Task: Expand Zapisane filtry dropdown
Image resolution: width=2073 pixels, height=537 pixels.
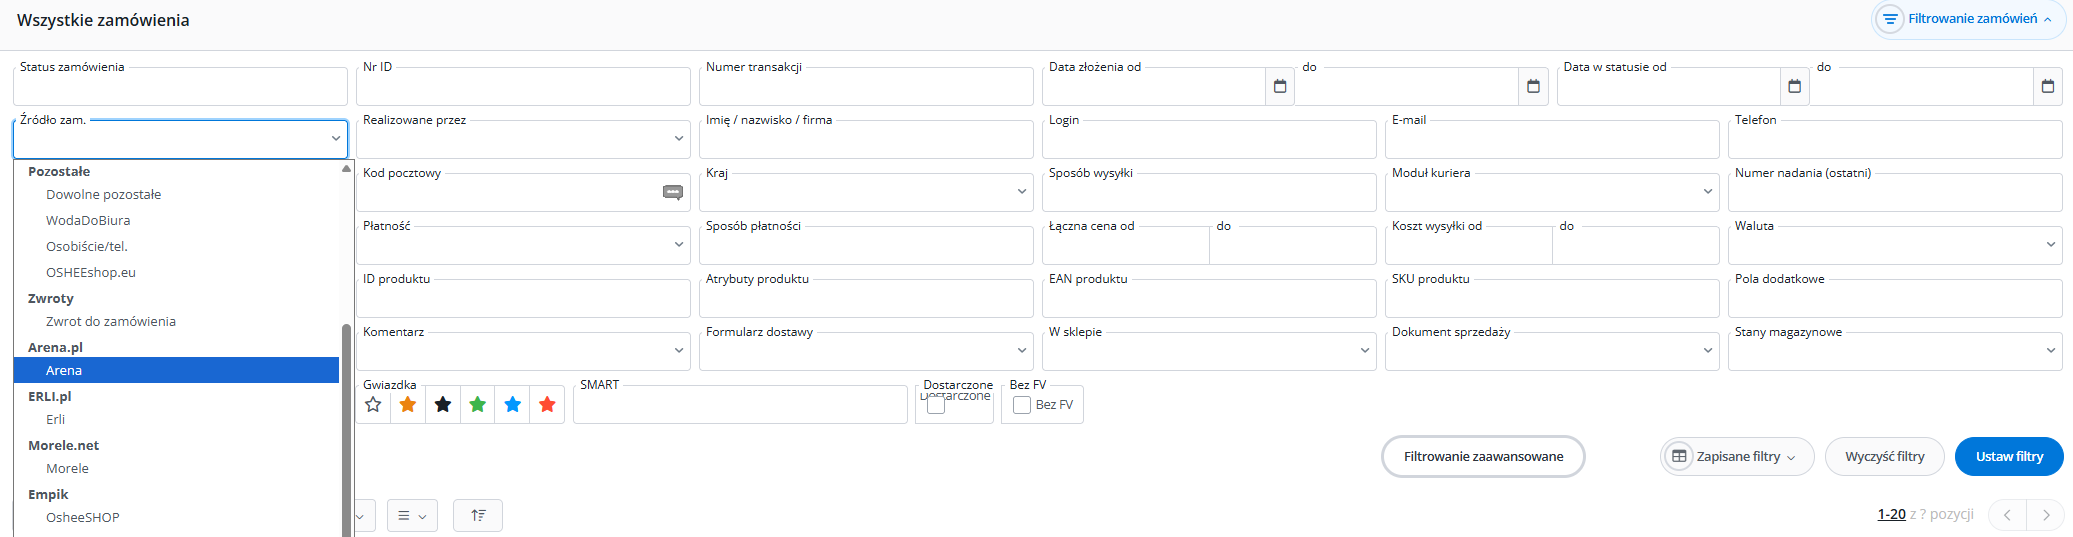Action: (x=1738, y=457)
